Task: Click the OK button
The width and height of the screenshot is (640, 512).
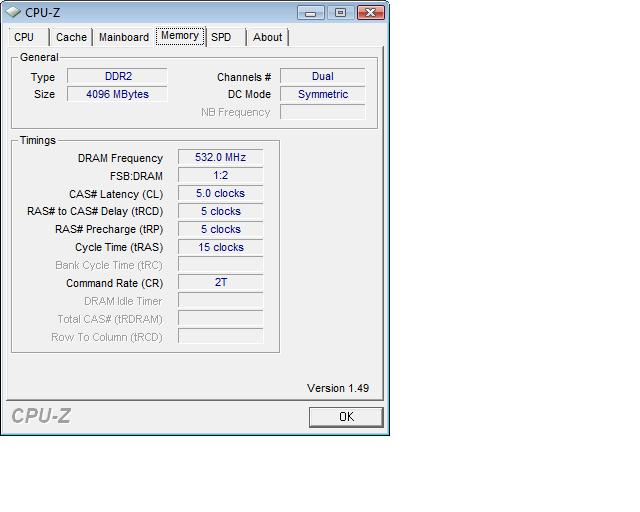Action: [346, 417]
